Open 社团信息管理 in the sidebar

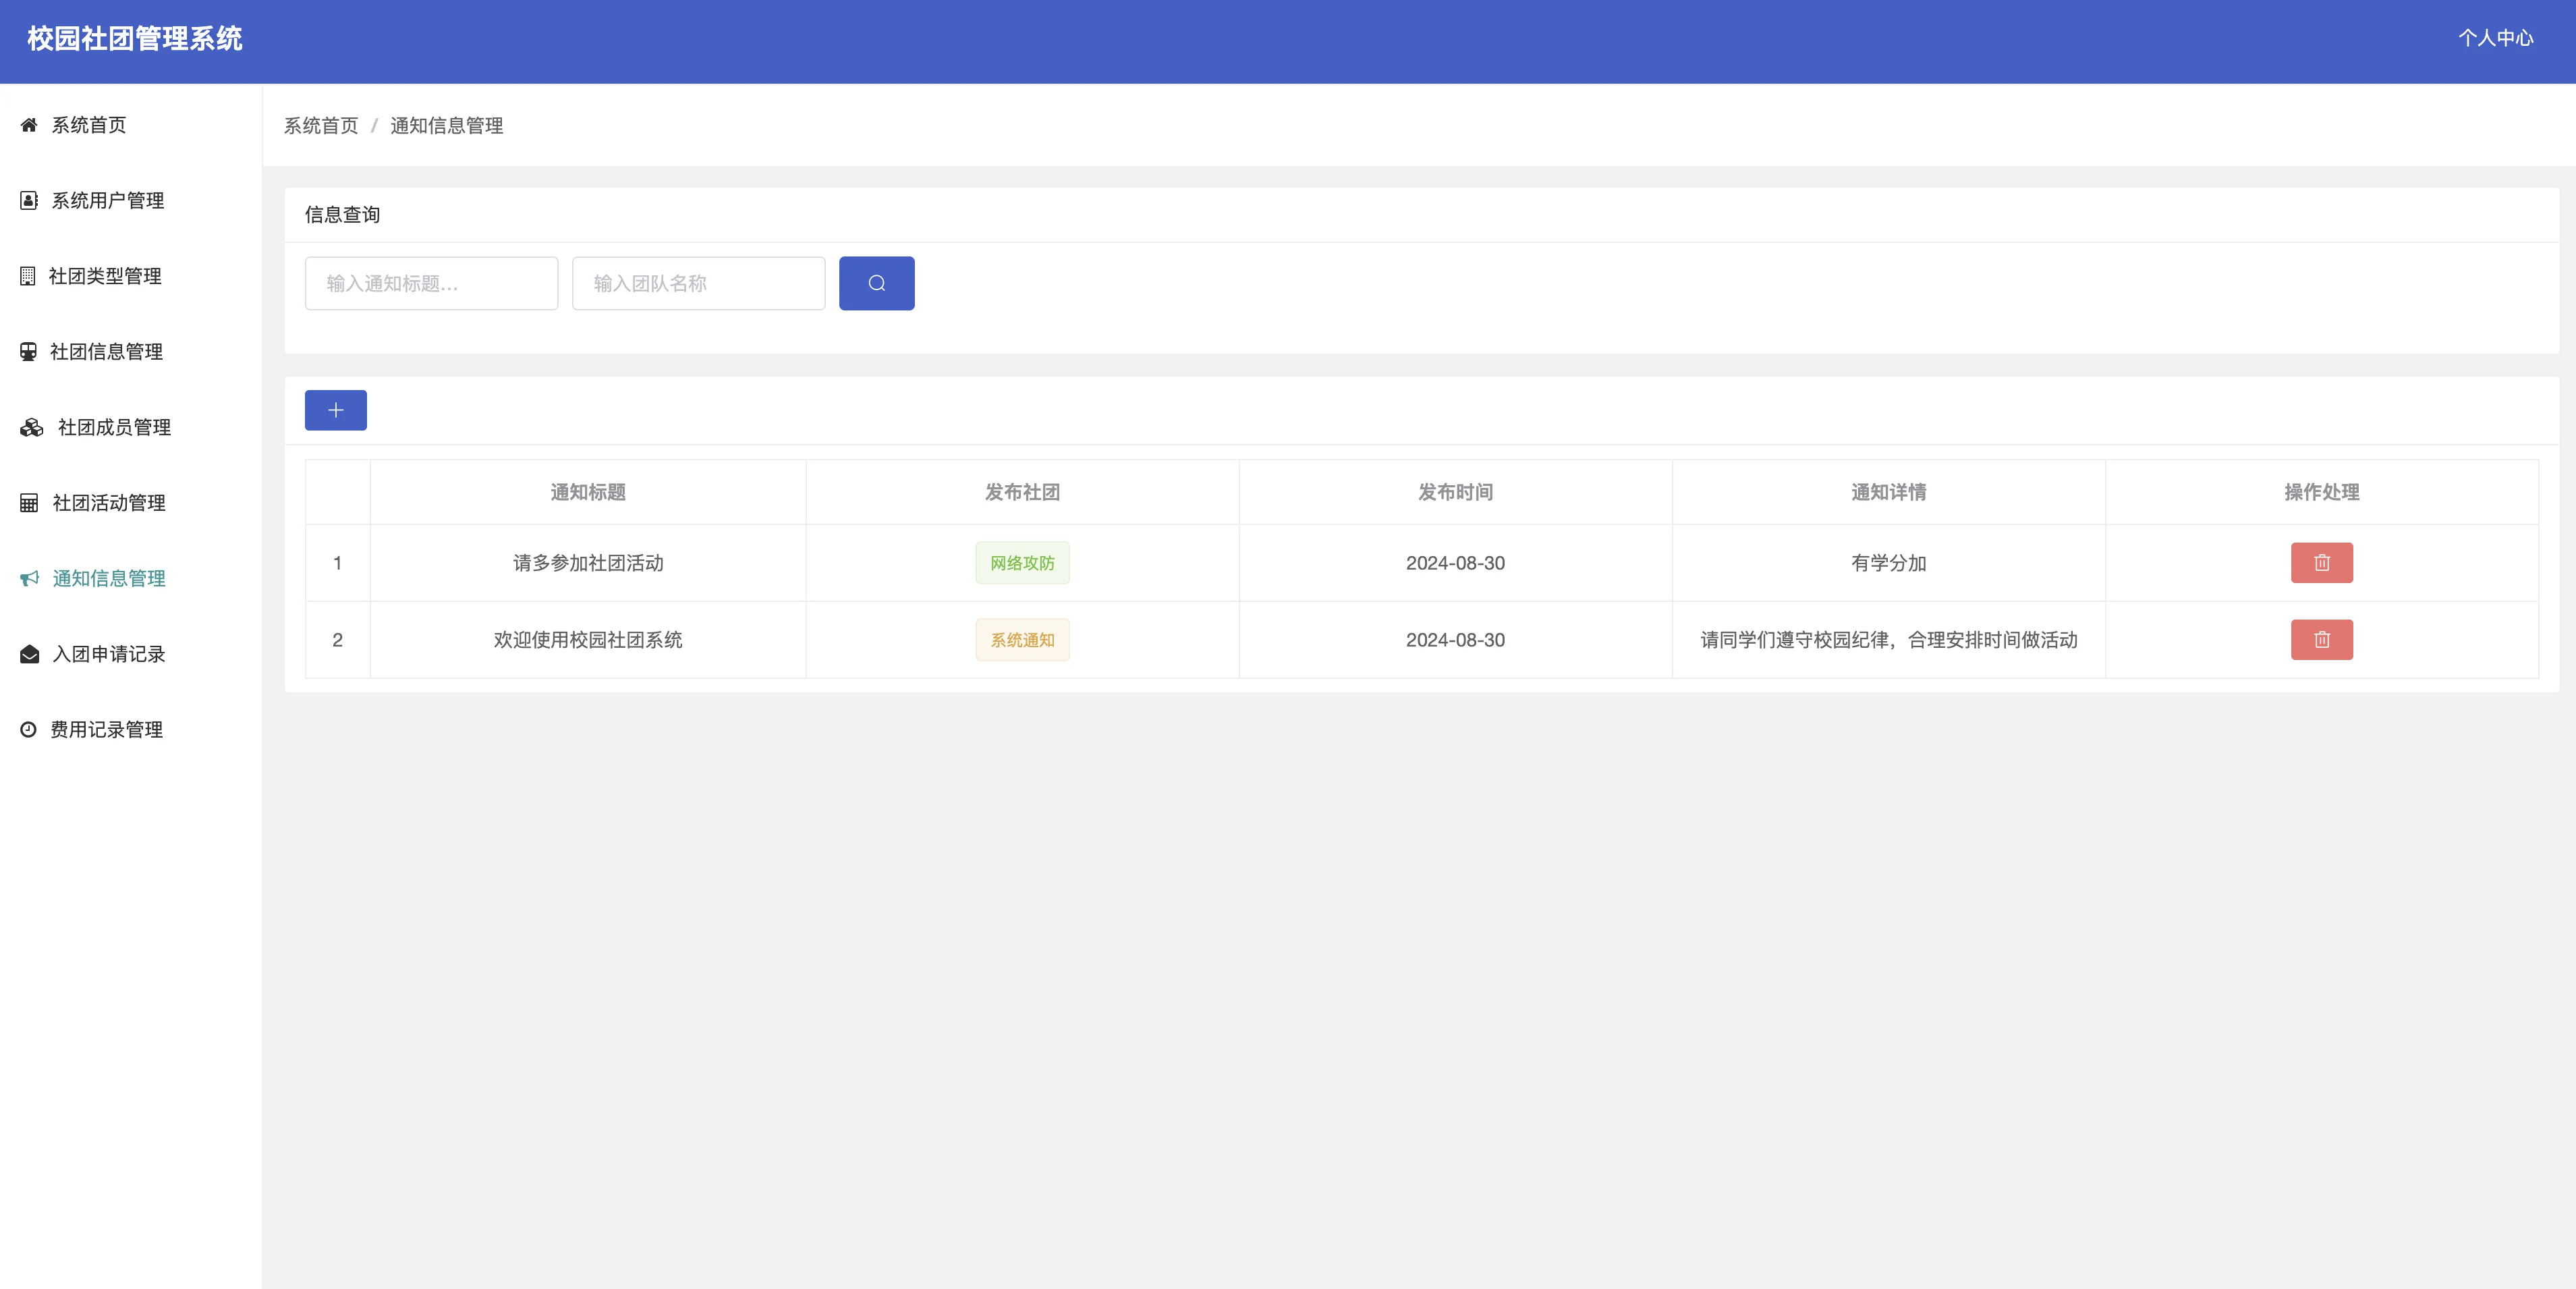tap(106, 352)
